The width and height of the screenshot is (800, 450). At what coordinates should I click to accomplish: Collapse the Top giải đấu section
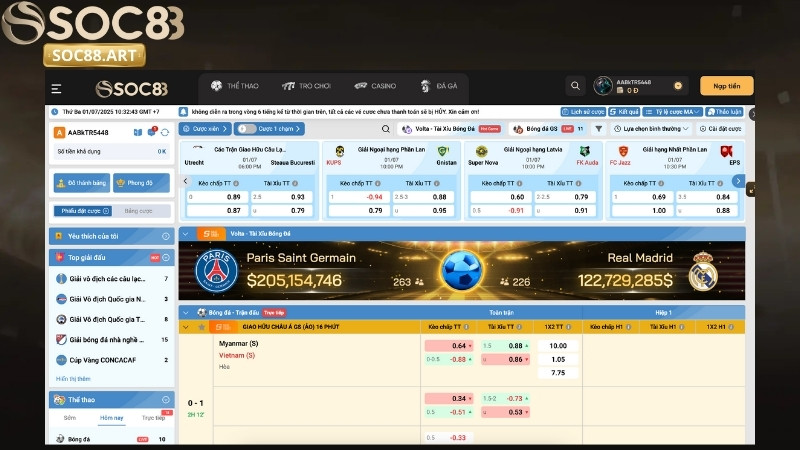point(166,257)
